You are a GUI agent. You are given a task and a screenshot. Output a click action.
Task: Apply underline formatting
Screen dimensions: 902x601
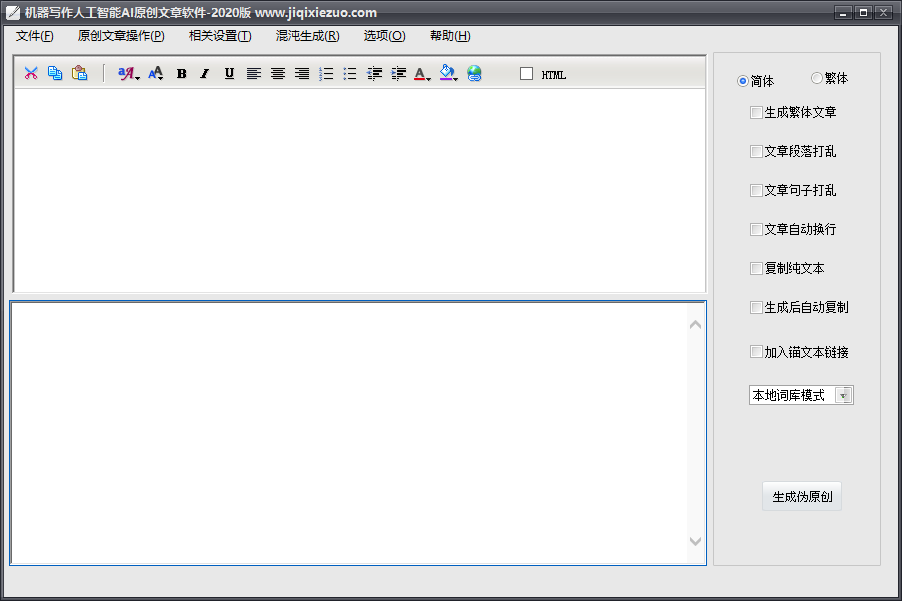pos(229,73)
